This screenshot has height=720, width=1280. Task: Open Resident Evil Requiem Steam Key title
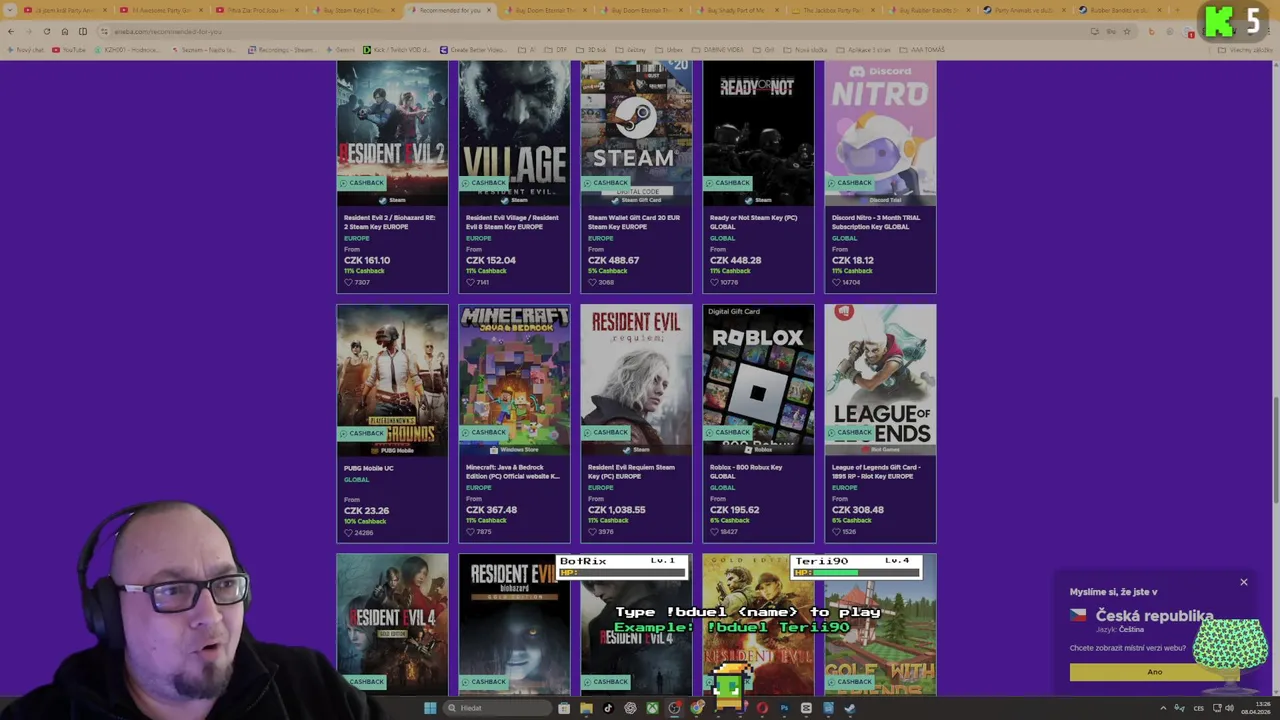[x=633, y=471]
